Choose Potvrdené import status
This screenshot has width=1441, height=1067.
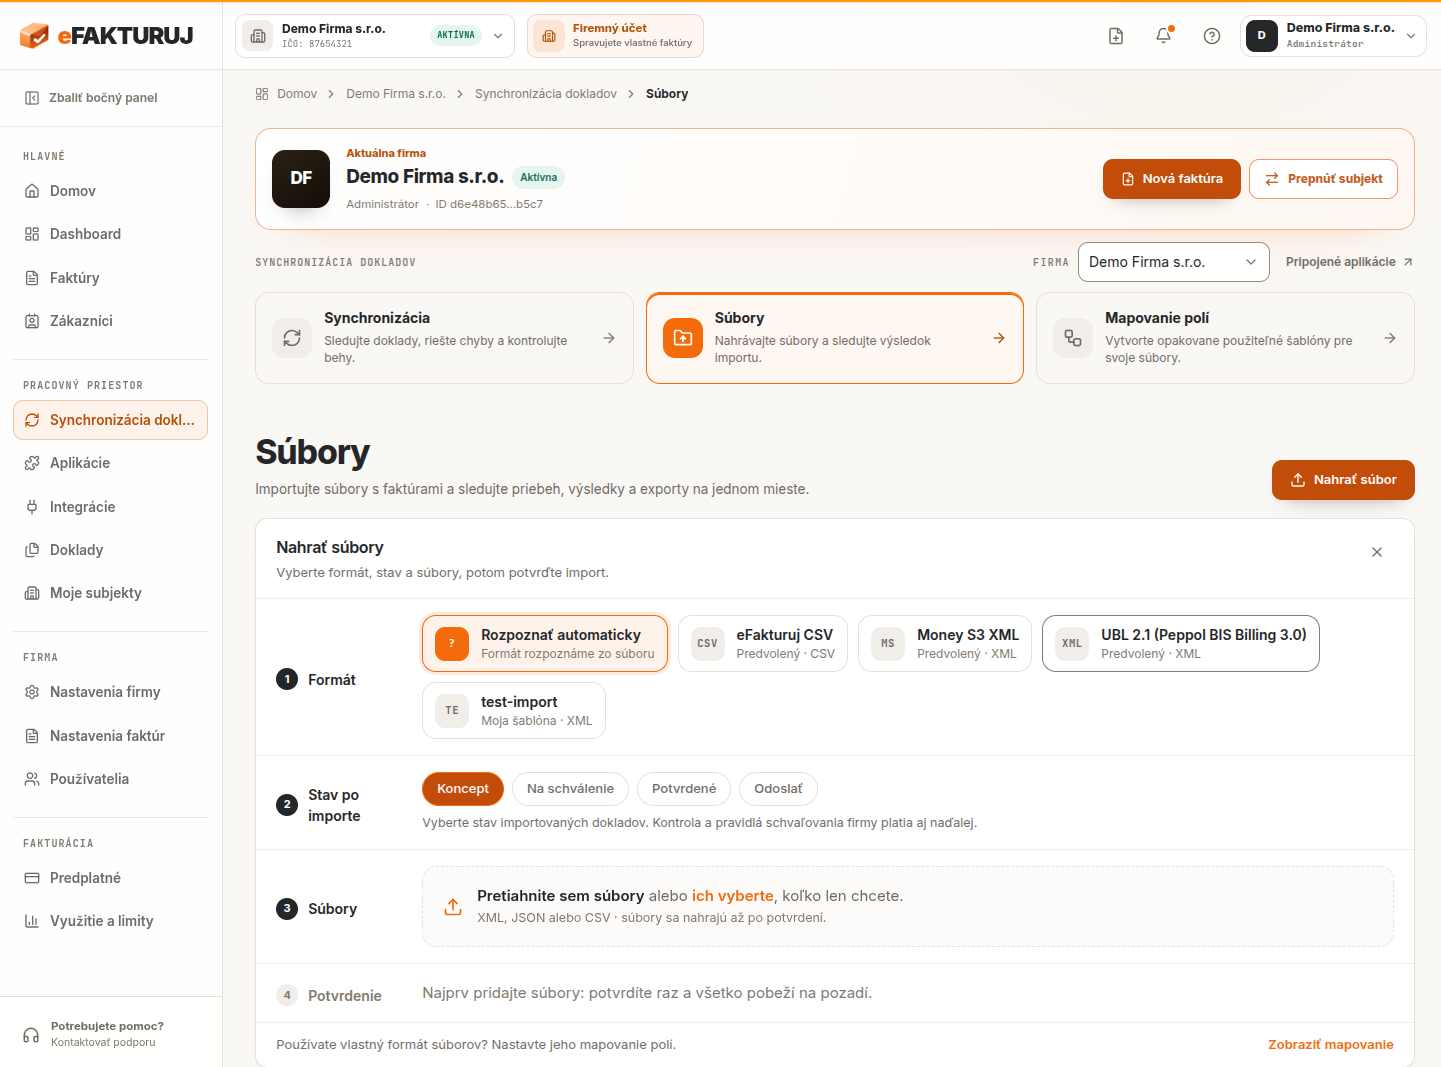tap(684, 789)
